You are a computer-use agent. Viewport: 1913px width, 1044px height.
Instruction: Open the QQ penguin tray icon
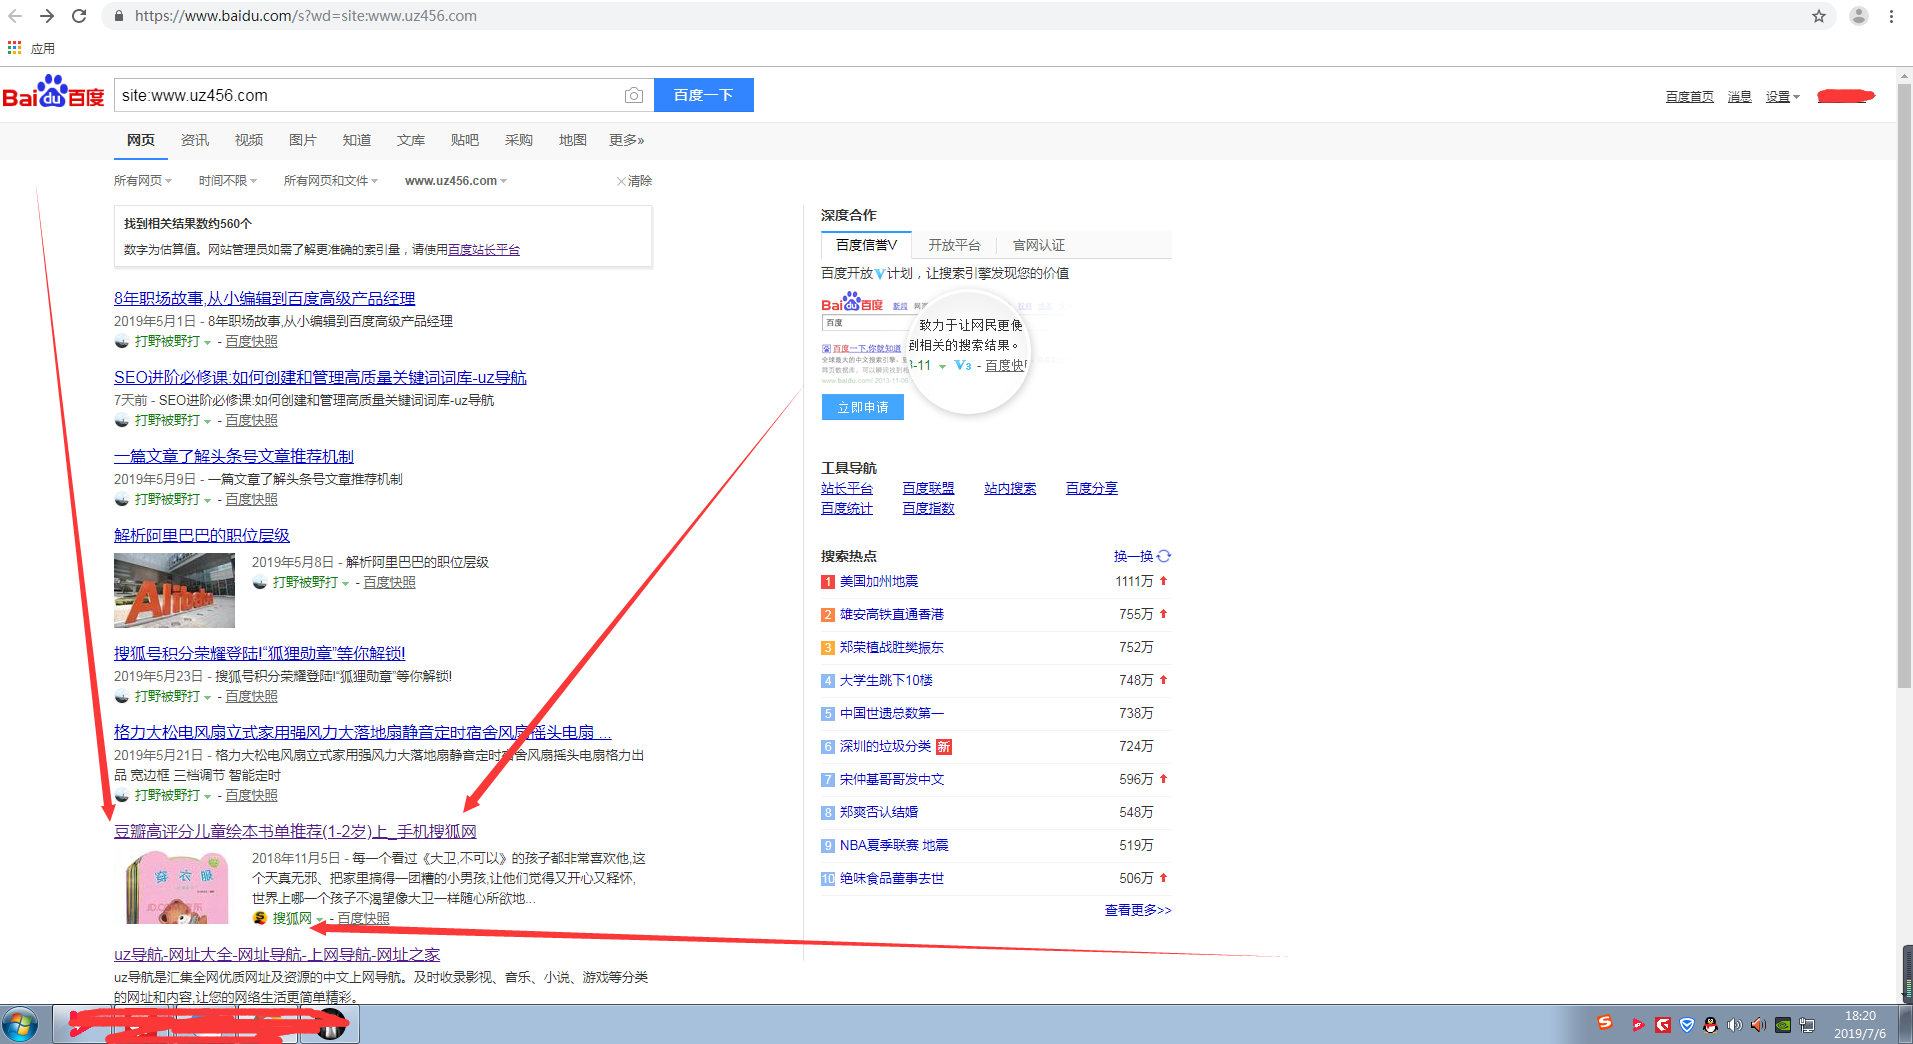1710,1025
